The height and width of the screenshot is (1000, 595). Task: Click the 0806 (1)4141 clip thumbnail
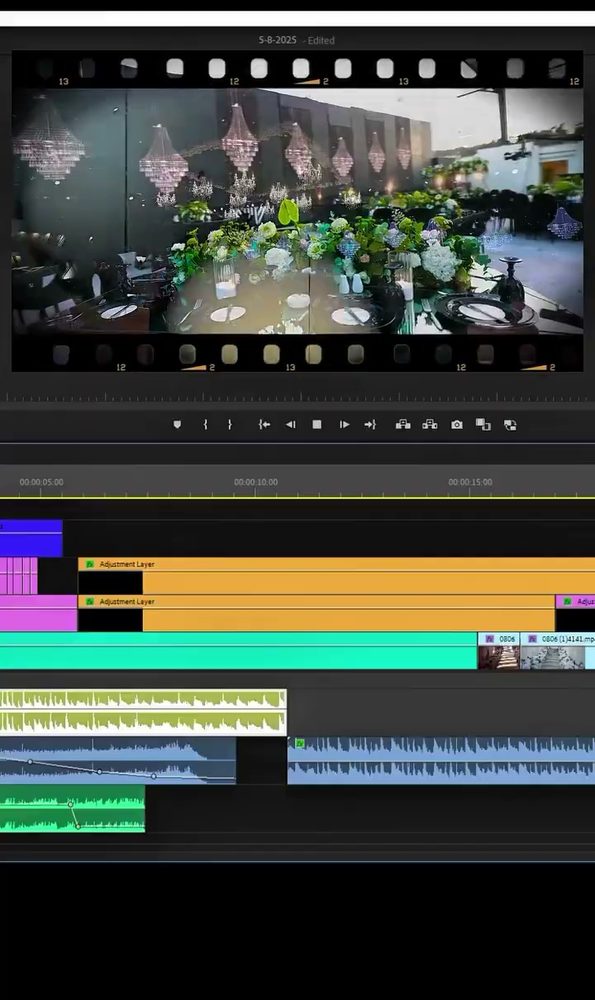point(553,658)
